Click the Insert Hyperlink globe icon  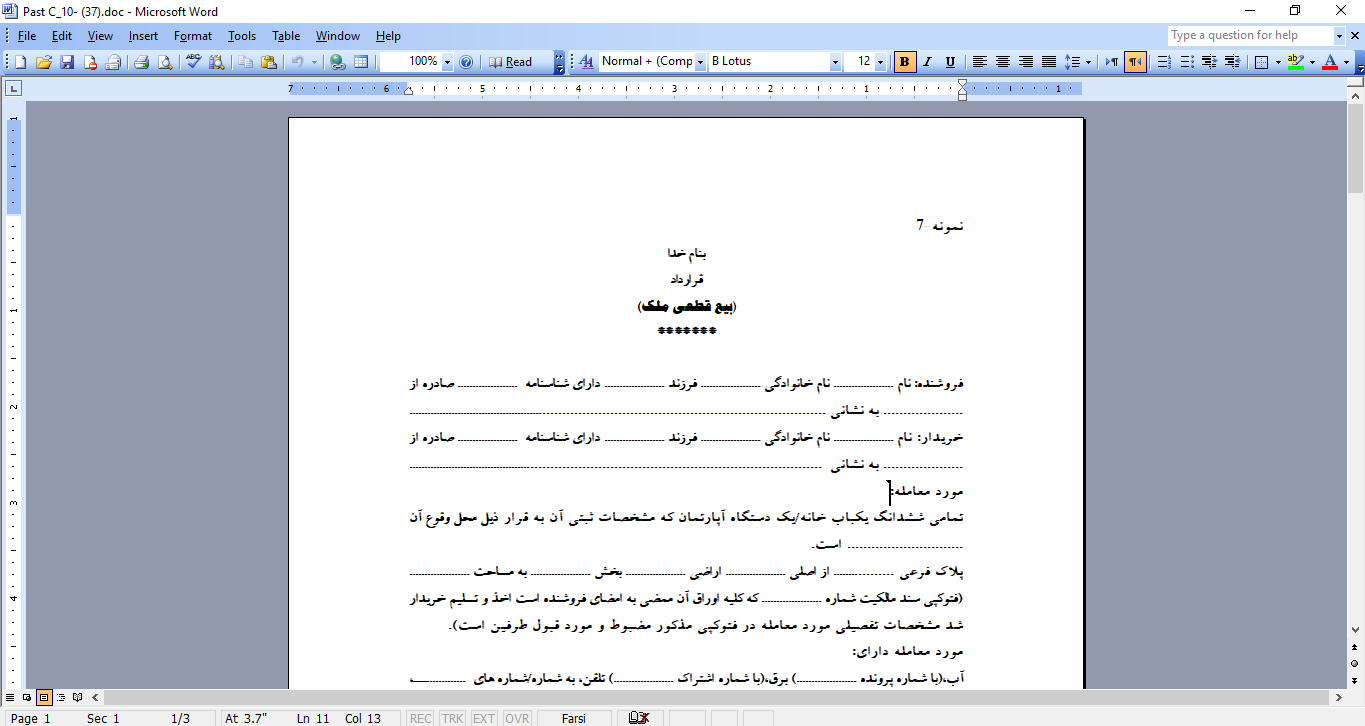click(338, 62)
